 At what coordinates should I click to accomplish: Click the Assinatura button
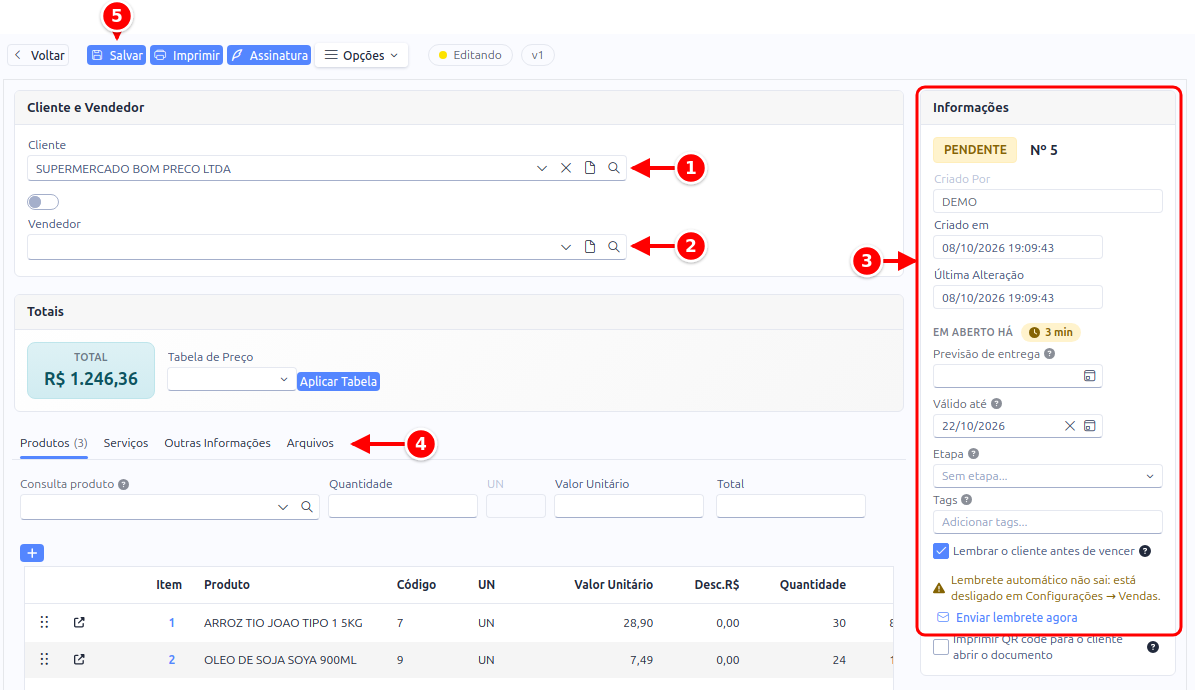[269, 55]
